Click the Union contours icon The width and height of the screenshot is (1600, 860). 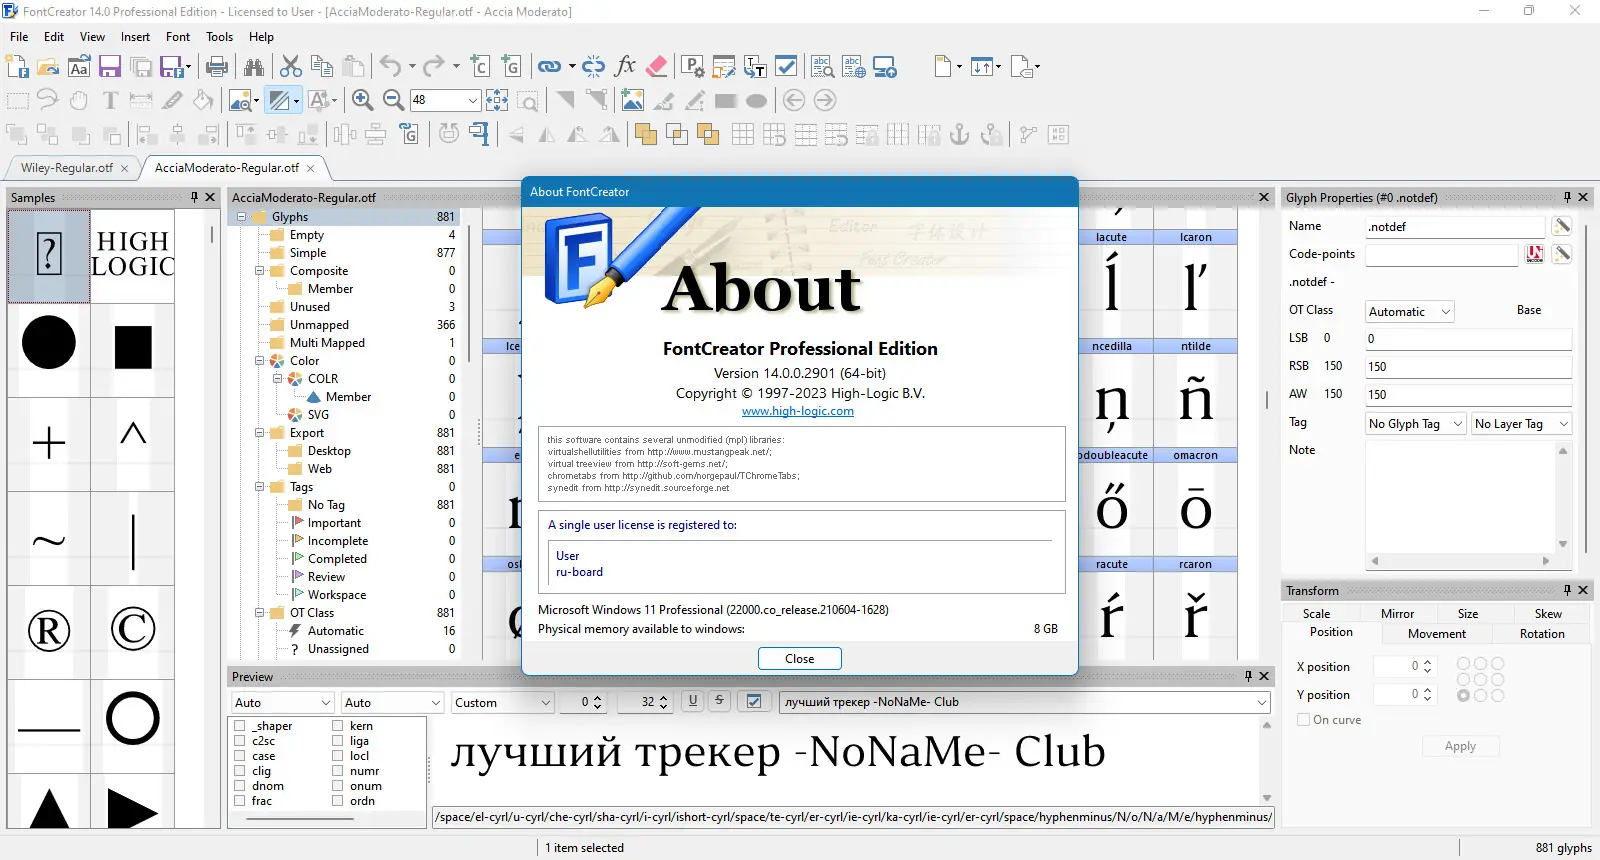point(646,134)
